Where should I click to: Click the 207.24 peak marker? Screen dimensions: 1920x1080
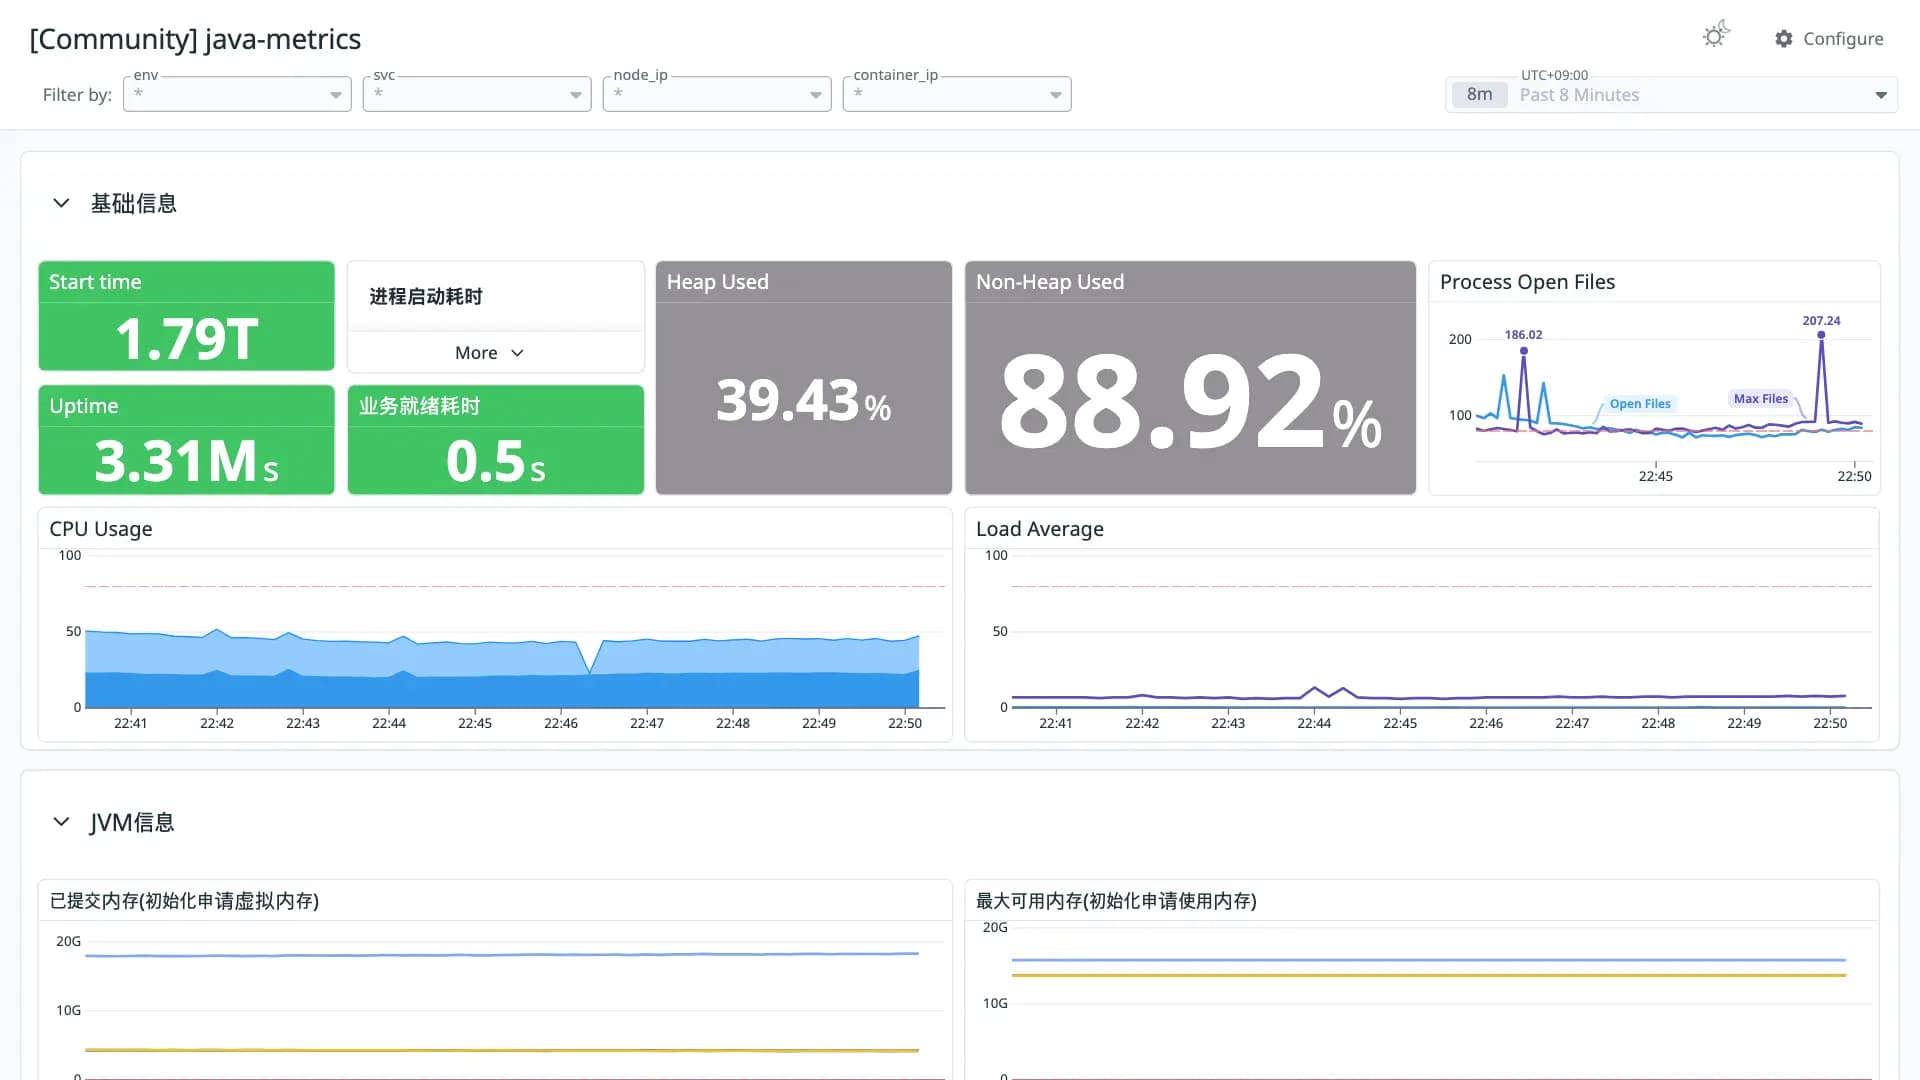coord(1821,335)
